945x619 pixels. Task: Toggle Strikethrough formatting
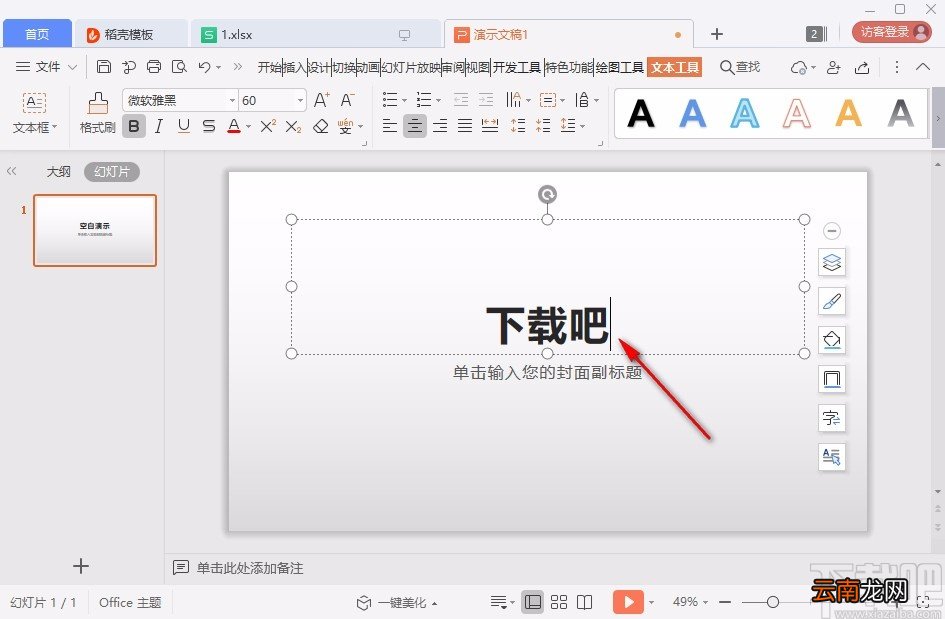coord(209,126)
